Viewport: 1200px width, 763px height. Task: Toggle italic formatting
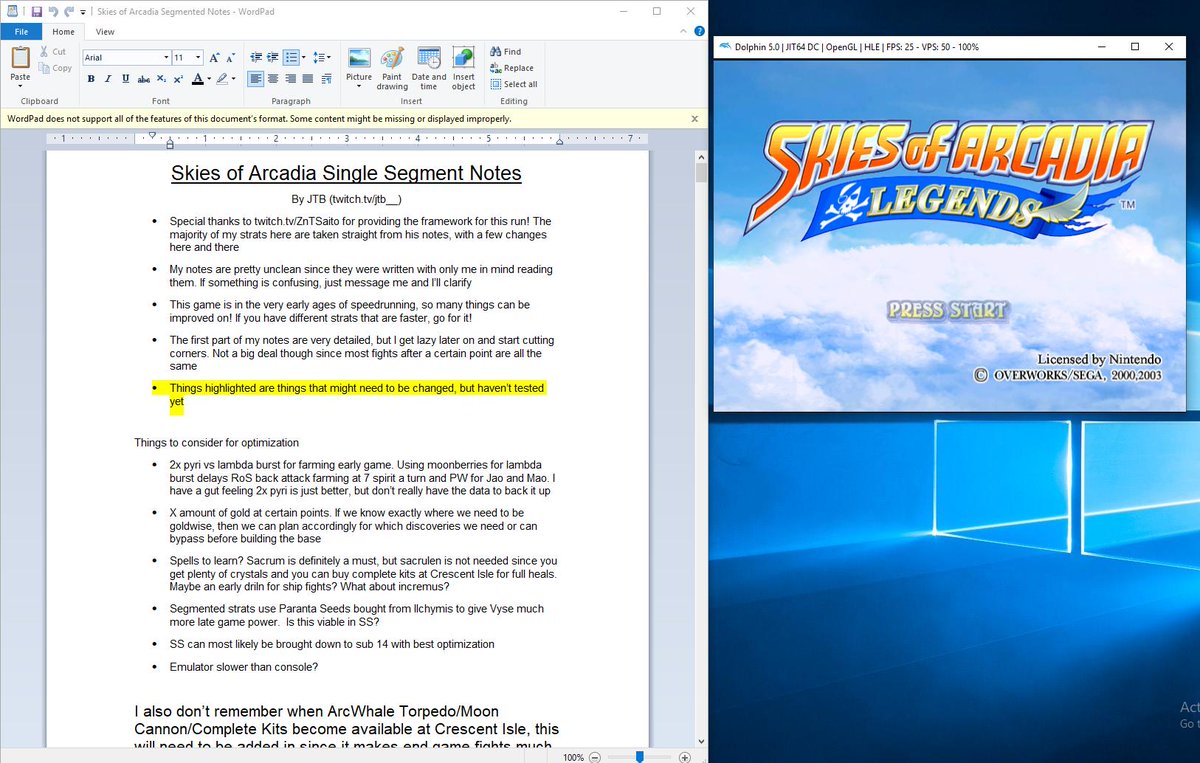click(x=108, y=79)
